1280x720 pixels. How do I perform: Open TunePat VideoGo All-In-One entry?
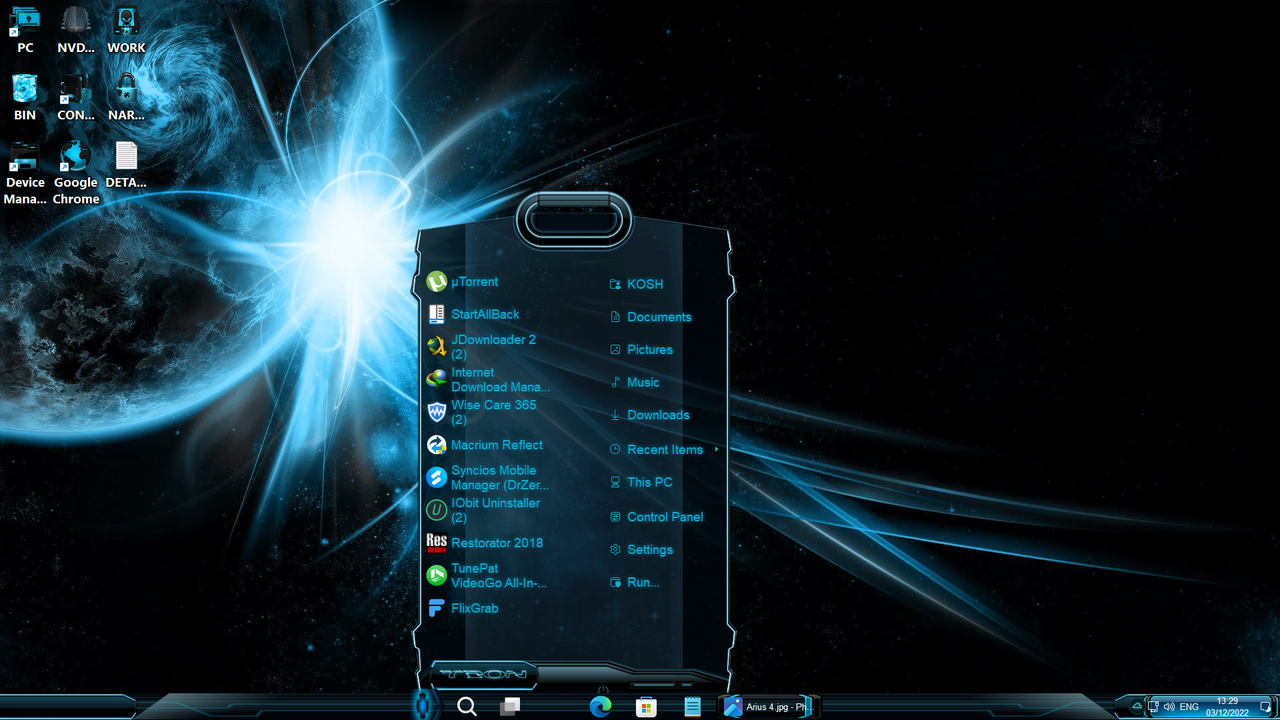tap(486, 575)
